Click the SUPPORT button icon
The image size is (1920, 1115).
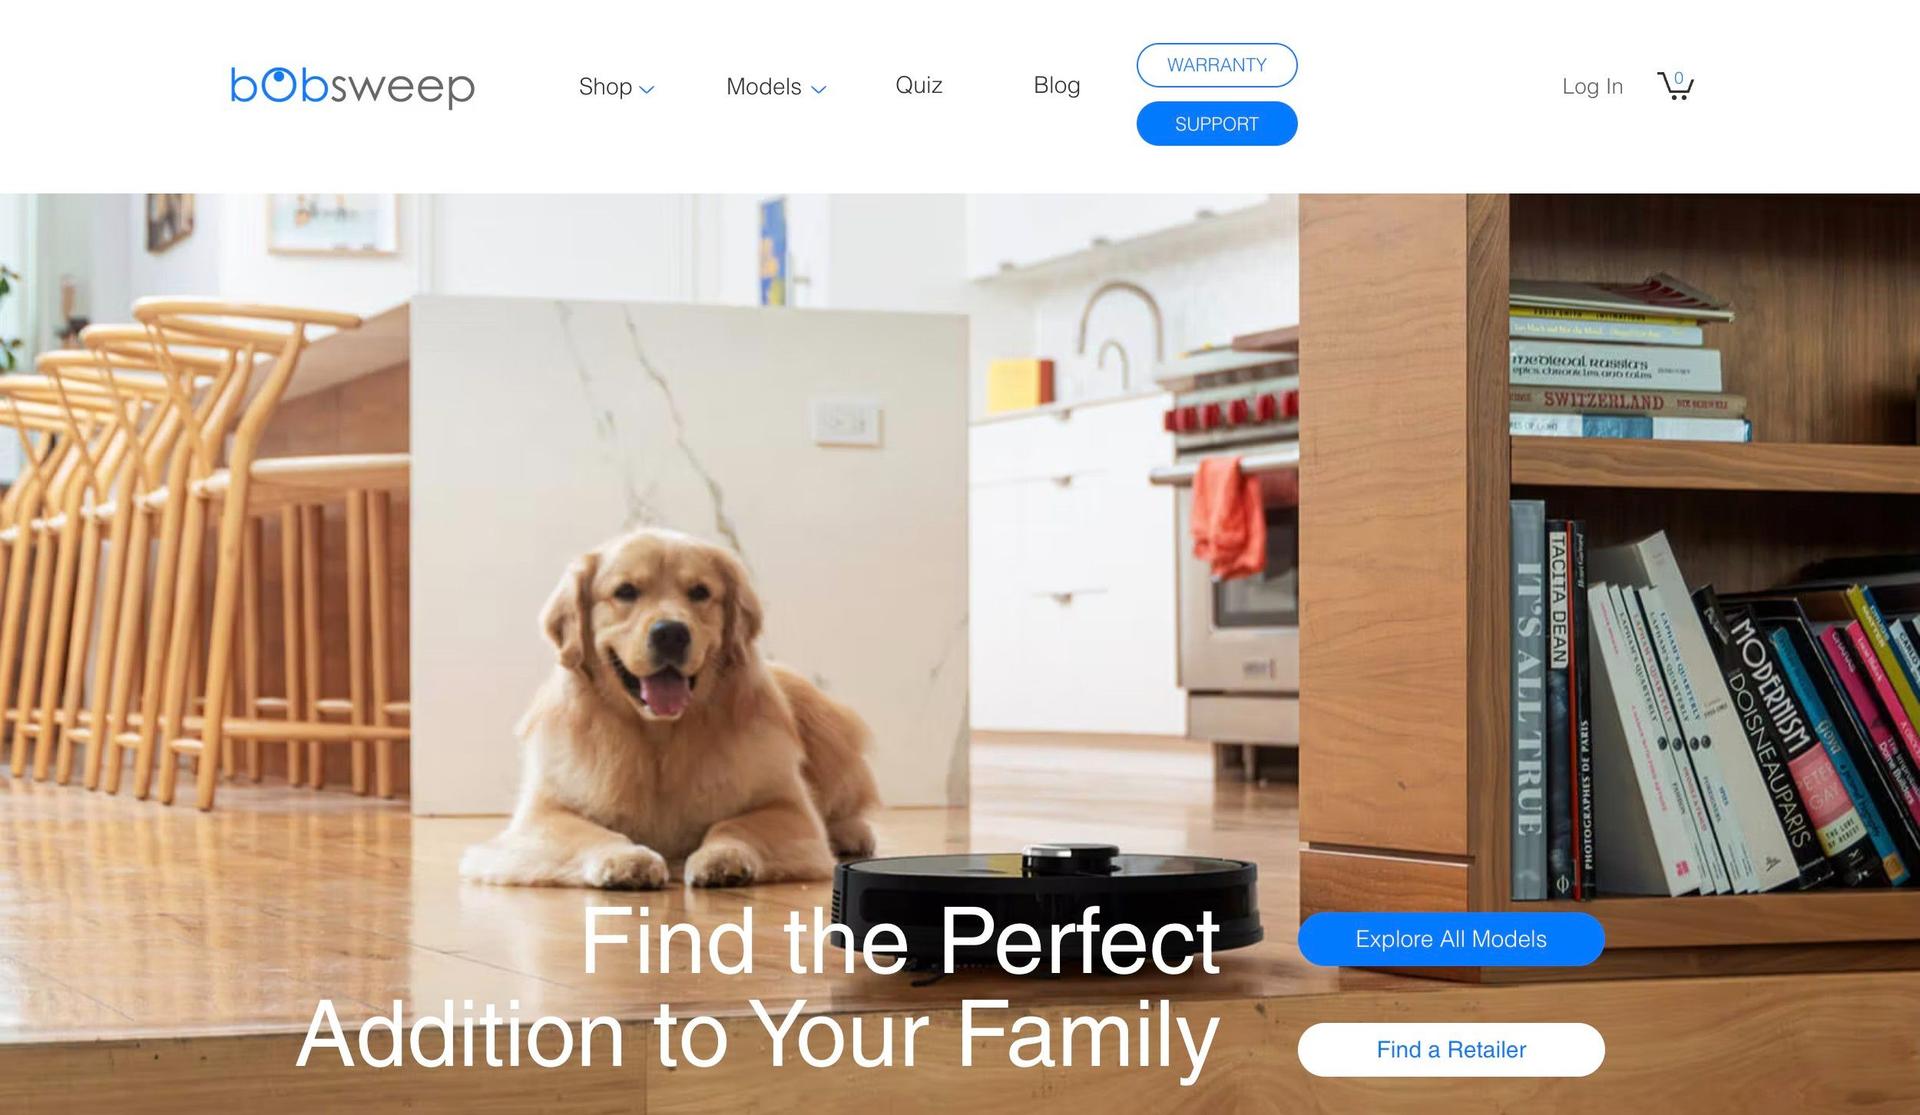pyautogui.click(x=1215, y=123)
